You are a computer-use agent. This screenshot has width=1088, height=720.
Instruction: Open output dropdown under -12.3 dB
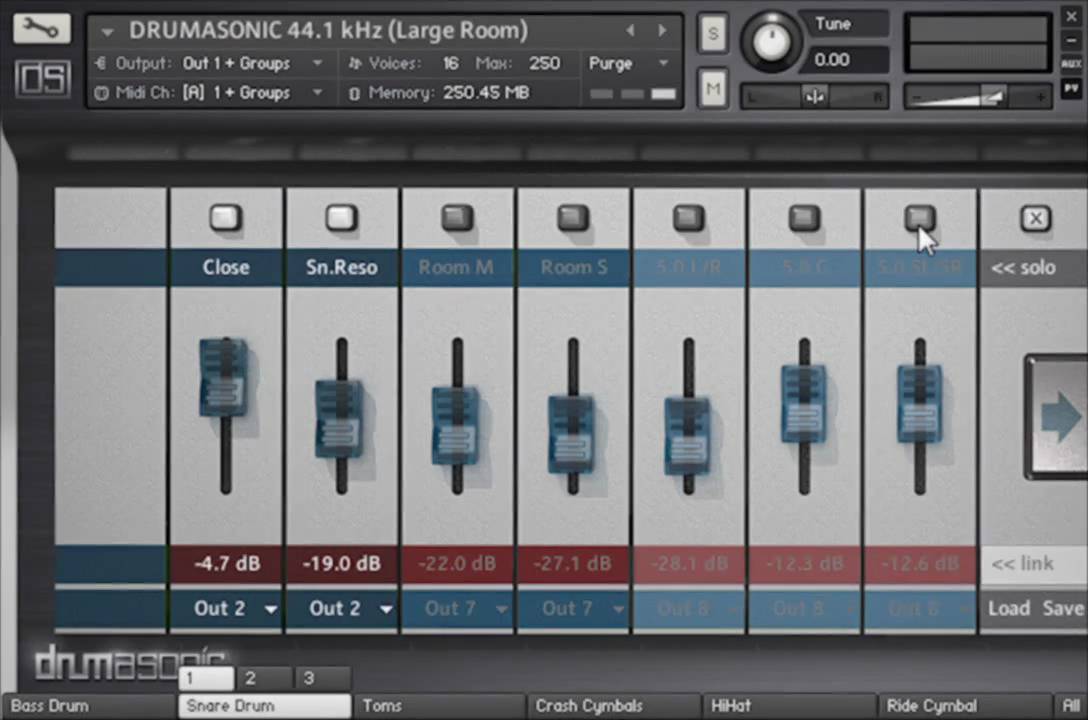click(x=804, y=609)
